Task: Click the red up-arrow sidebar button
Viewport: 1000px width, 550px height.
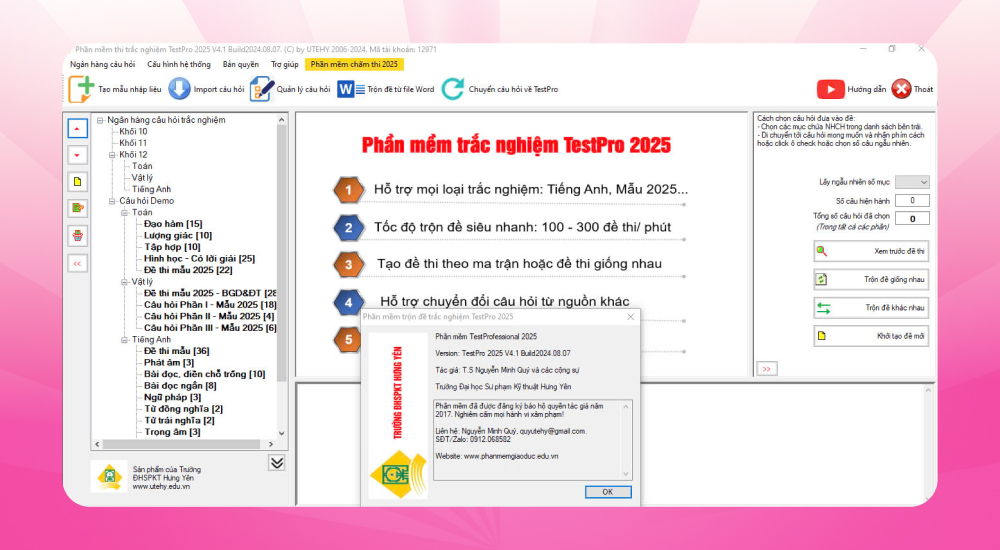Action: click(x=77, y=128)
